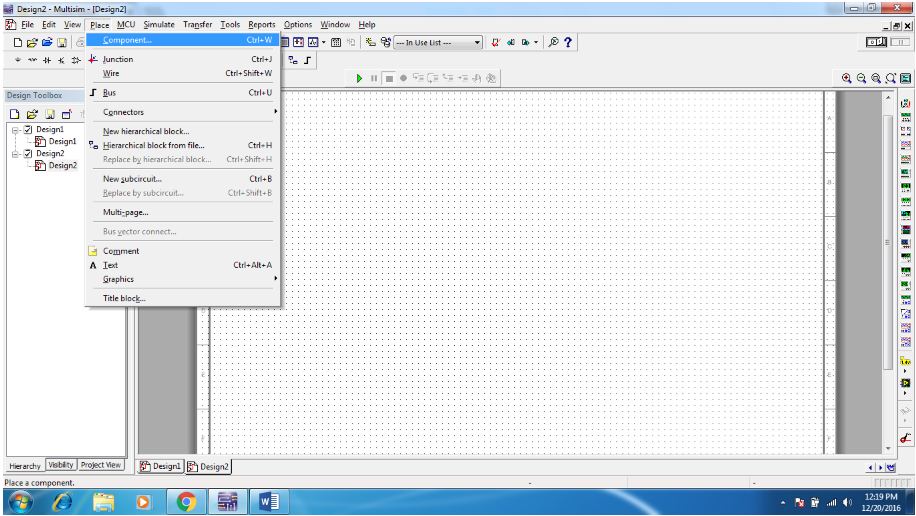916x516 pixels.
Task: Choose Text from Place menu
Action: coord(182,265)
